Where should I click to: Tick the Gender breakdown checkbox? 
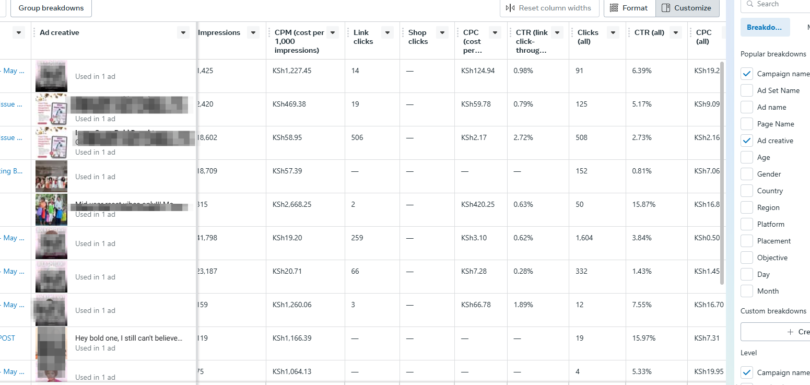pos(746,174)
